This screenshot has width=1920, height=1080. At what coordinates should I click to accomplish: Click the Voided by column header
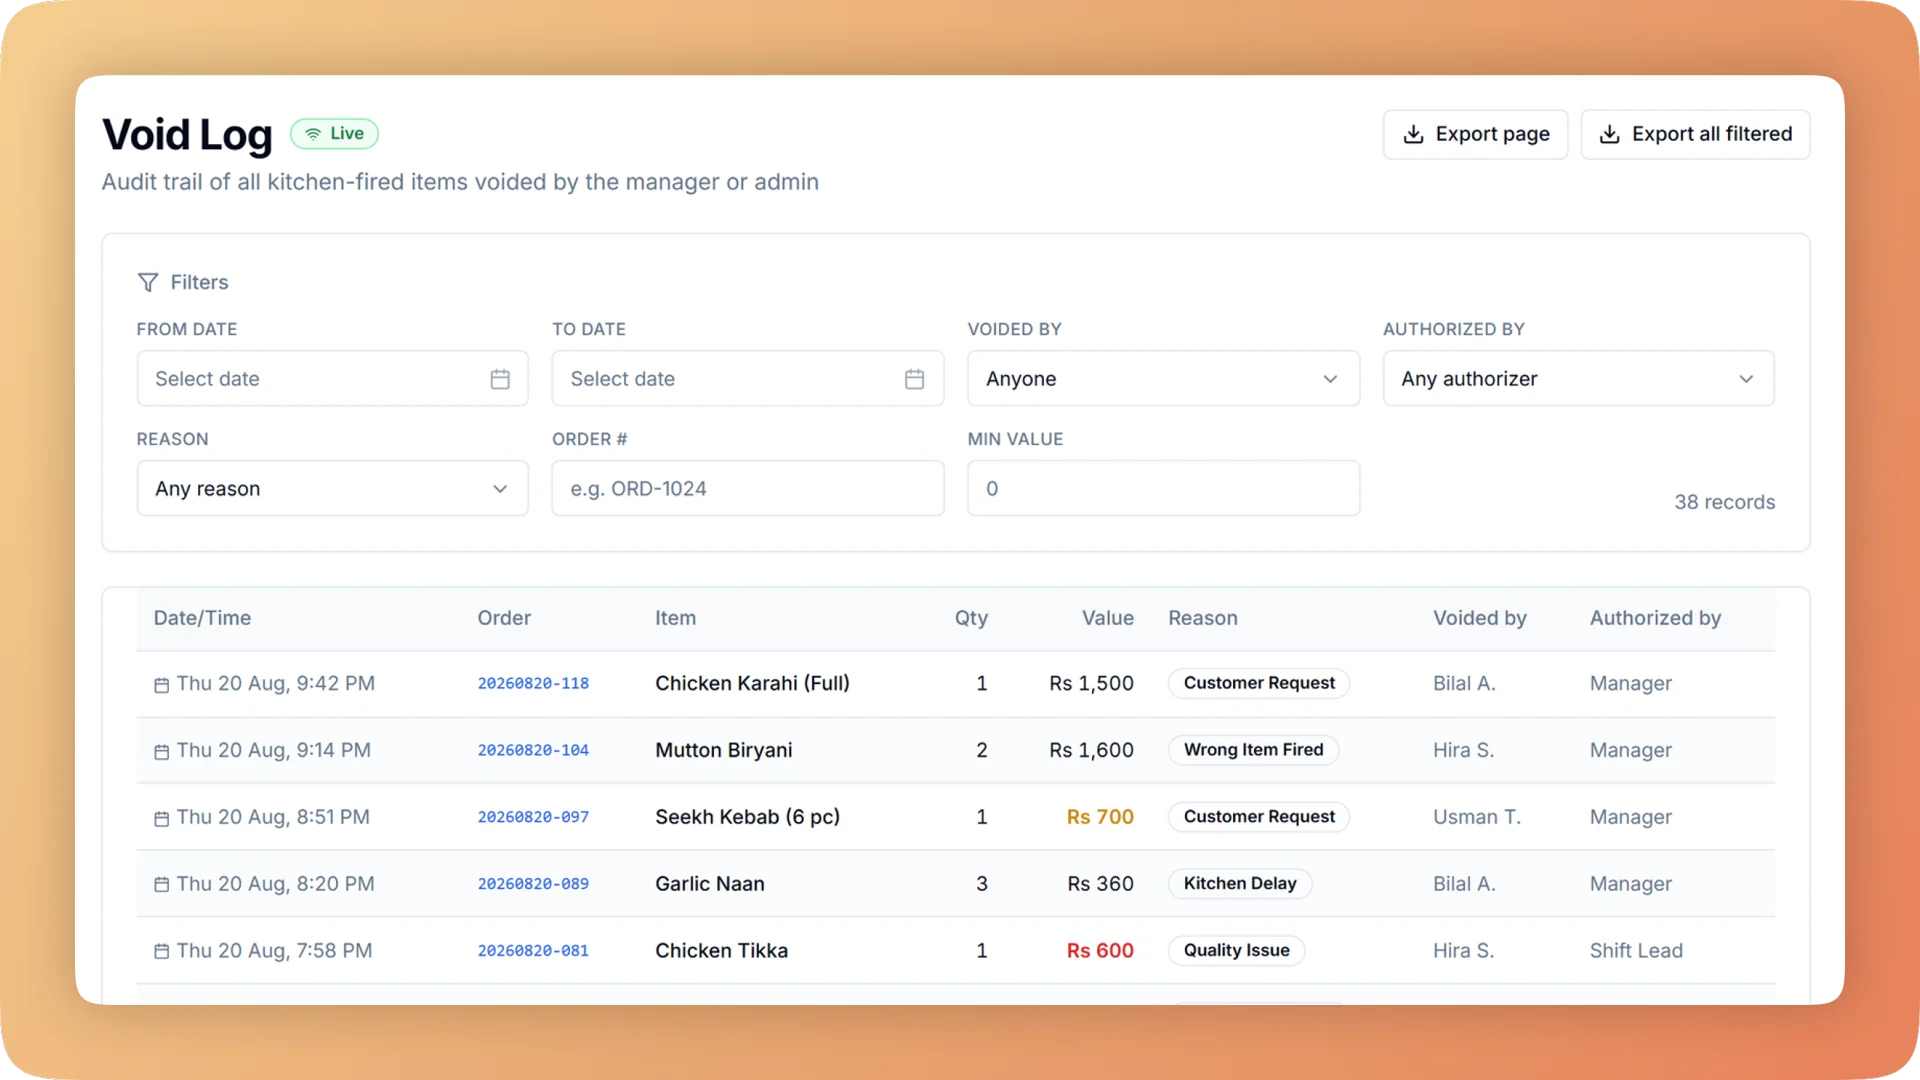point(1479,618)
